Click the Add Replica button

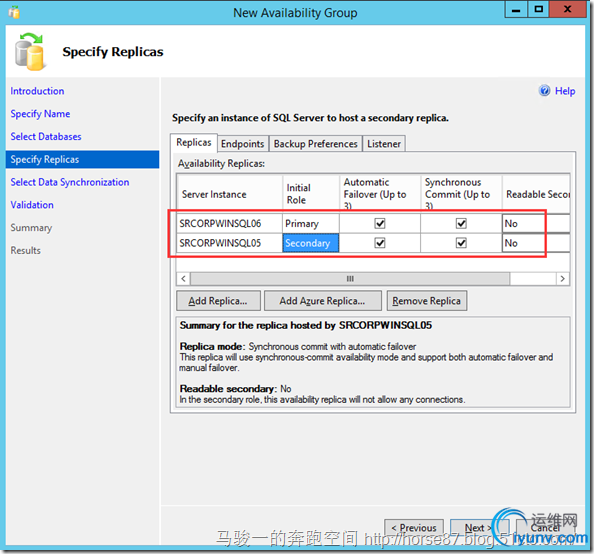[218, 301]
